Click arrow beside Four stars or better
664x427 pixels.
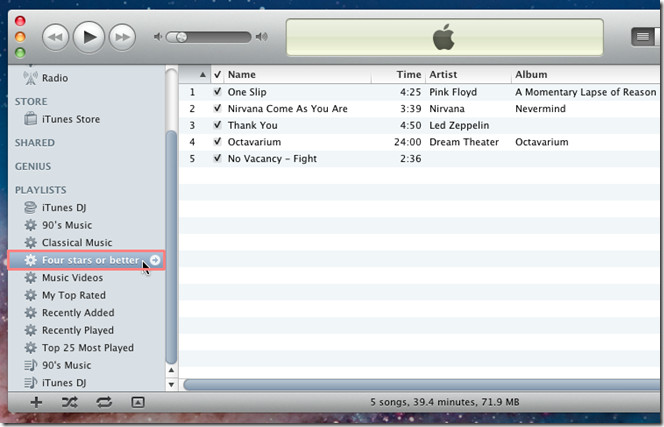tap(155, 260)
